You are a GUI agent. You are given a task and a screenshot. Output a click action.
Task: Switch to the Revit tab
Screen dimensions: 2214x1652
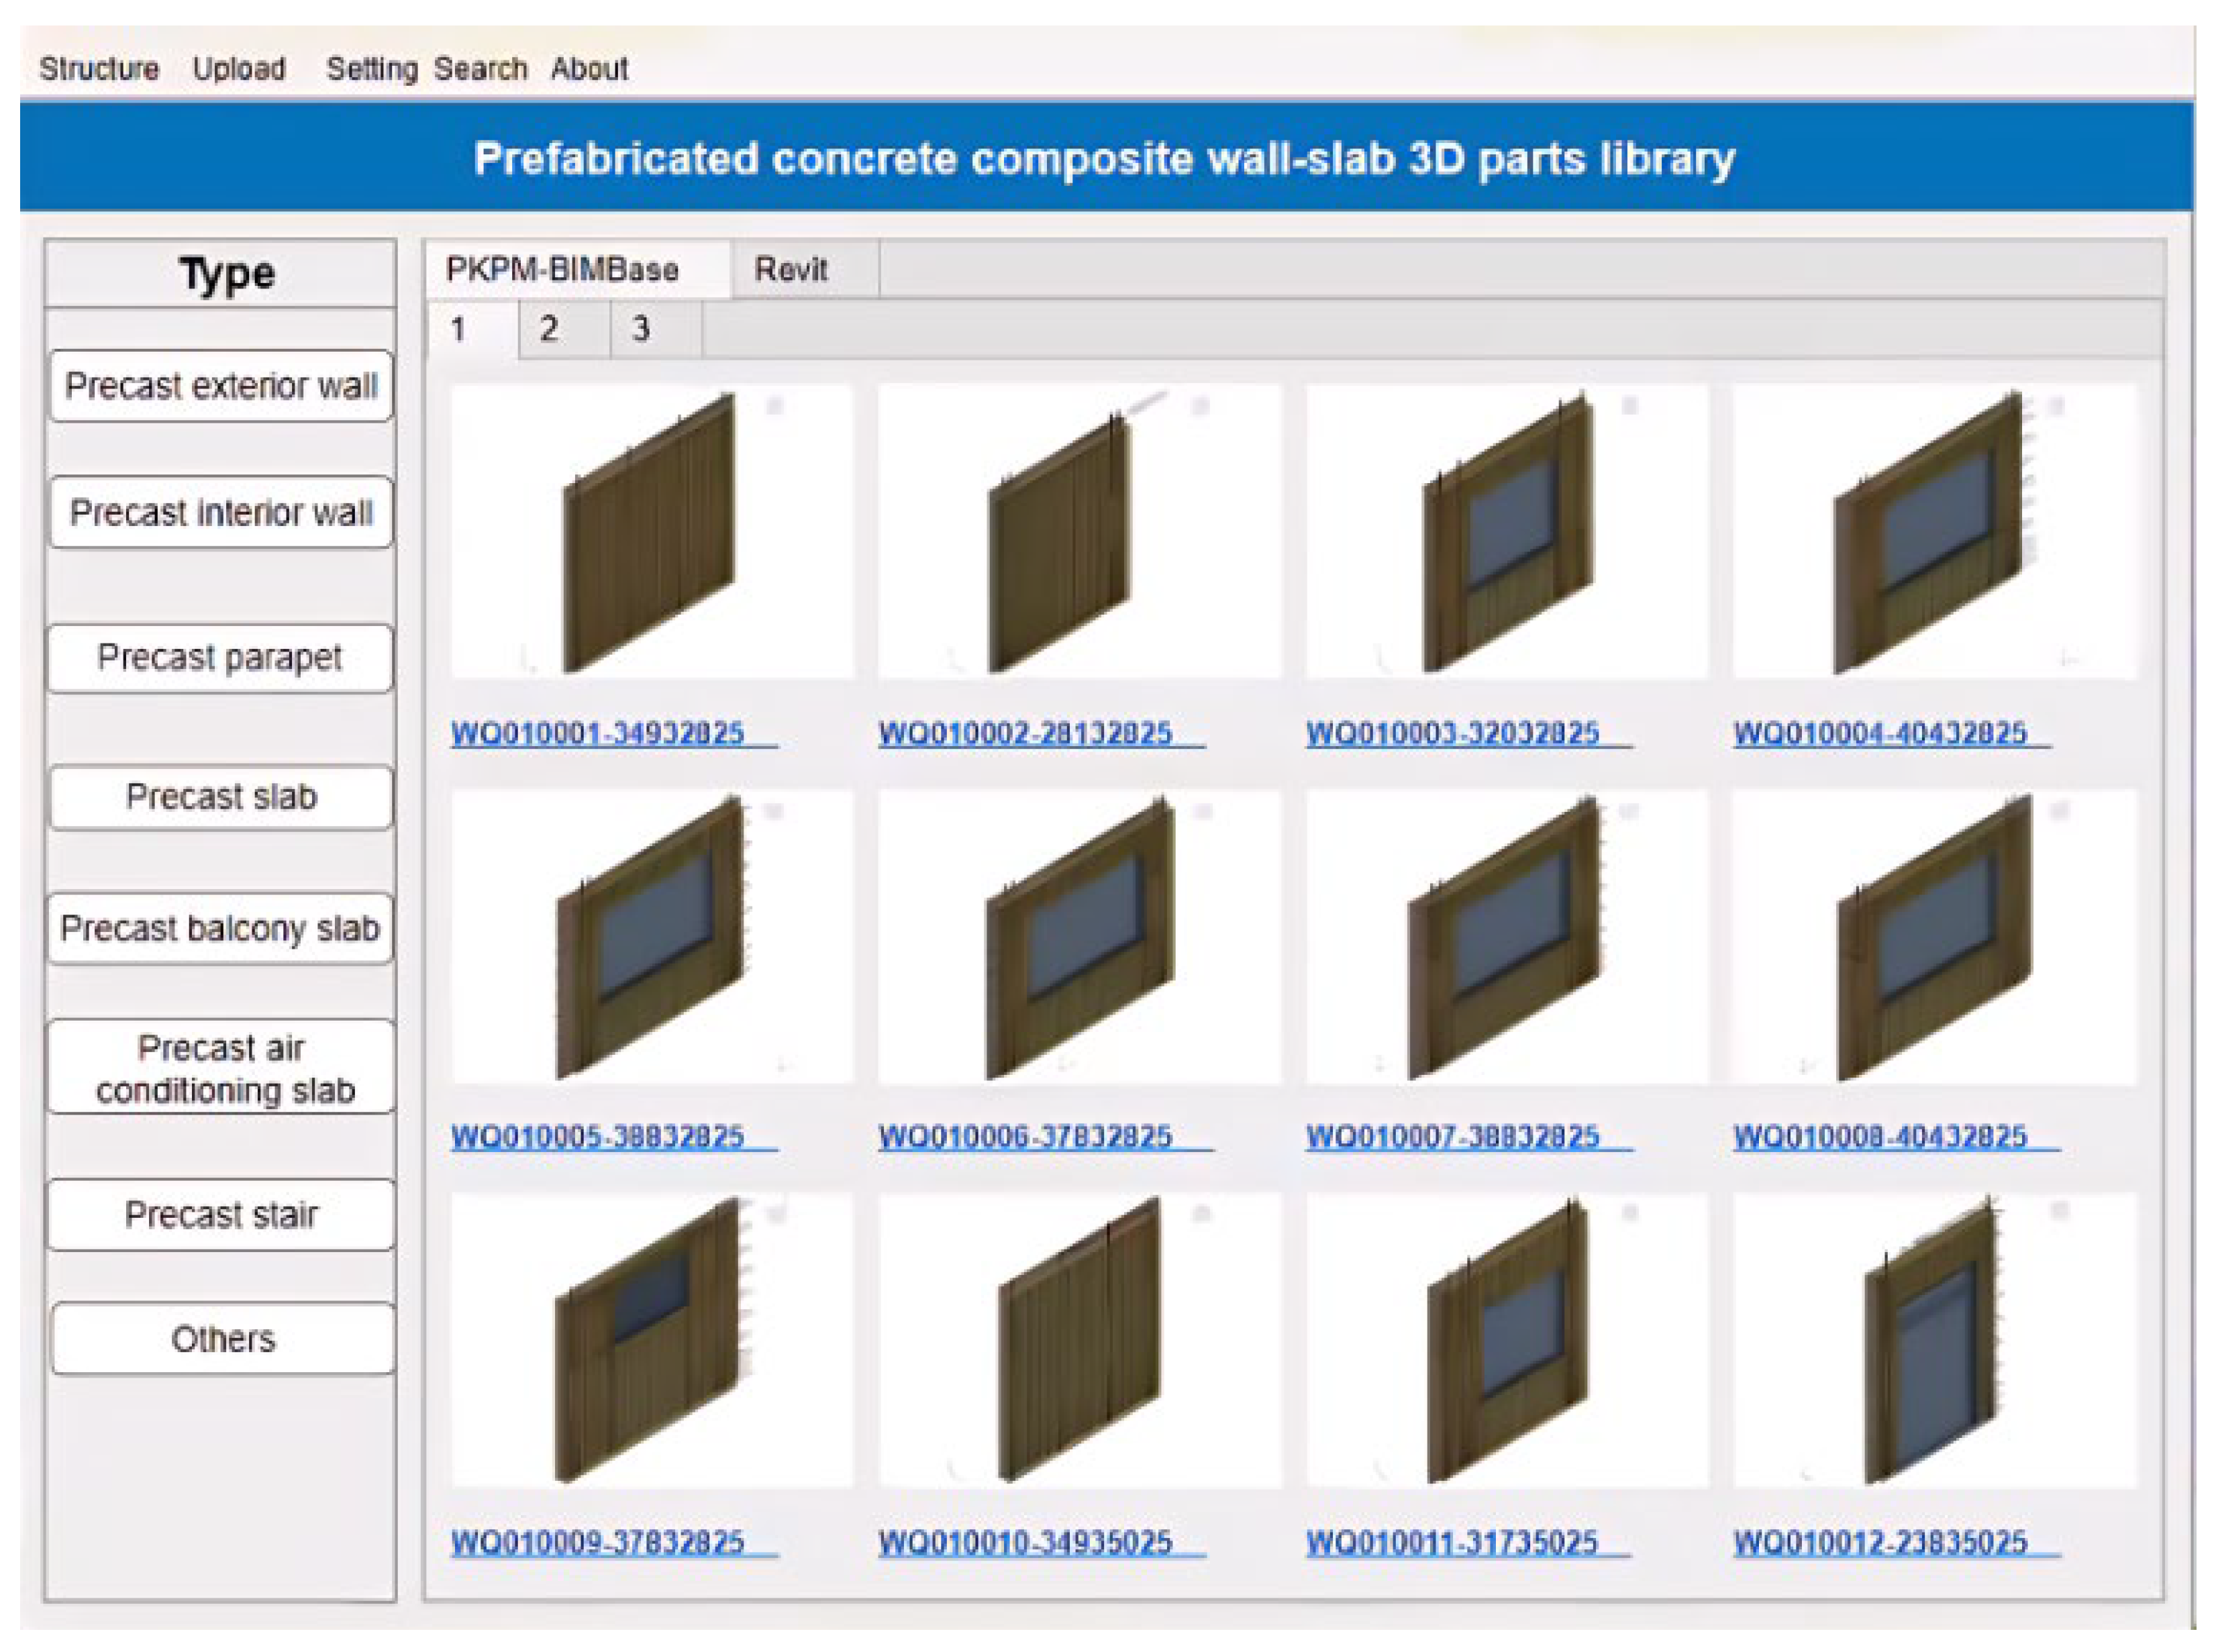790,269
